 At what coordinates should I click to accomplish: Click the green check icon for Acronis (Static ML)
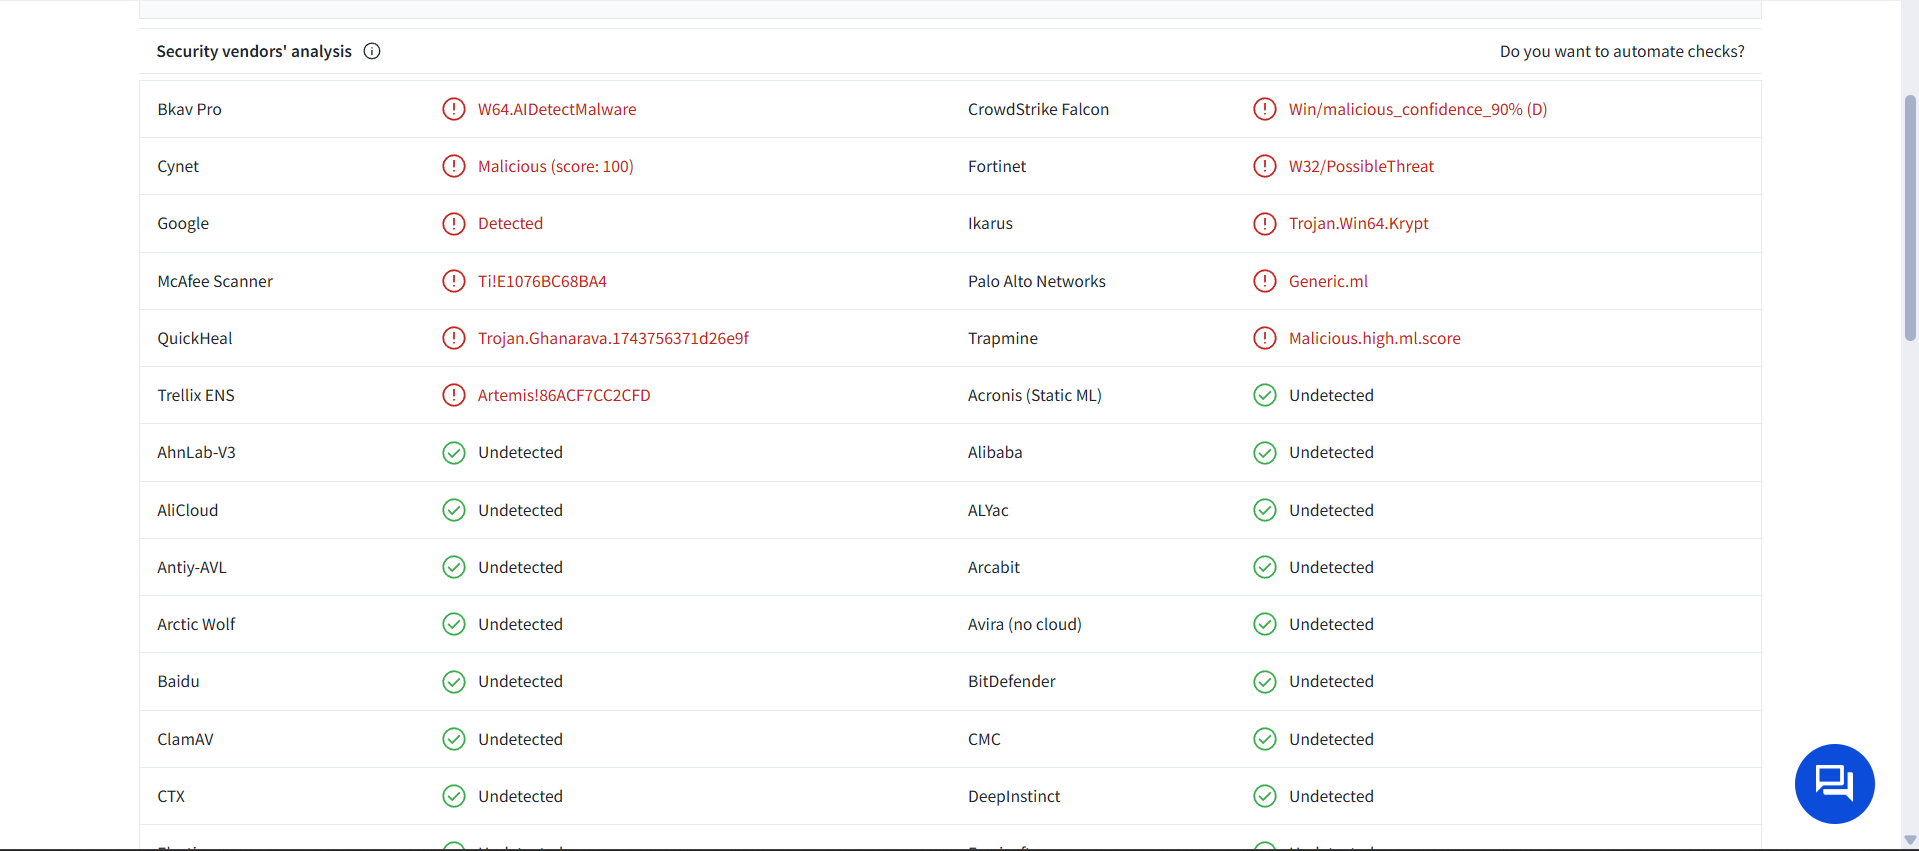click(x=1265, y=395)
